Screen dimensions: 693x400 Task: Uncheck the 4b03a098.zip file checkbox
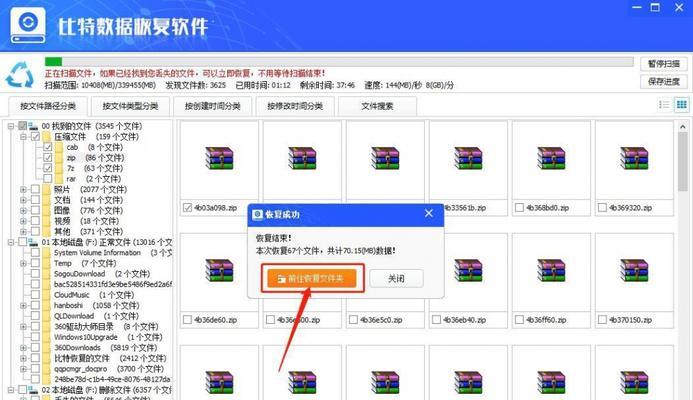click(187, 207)
